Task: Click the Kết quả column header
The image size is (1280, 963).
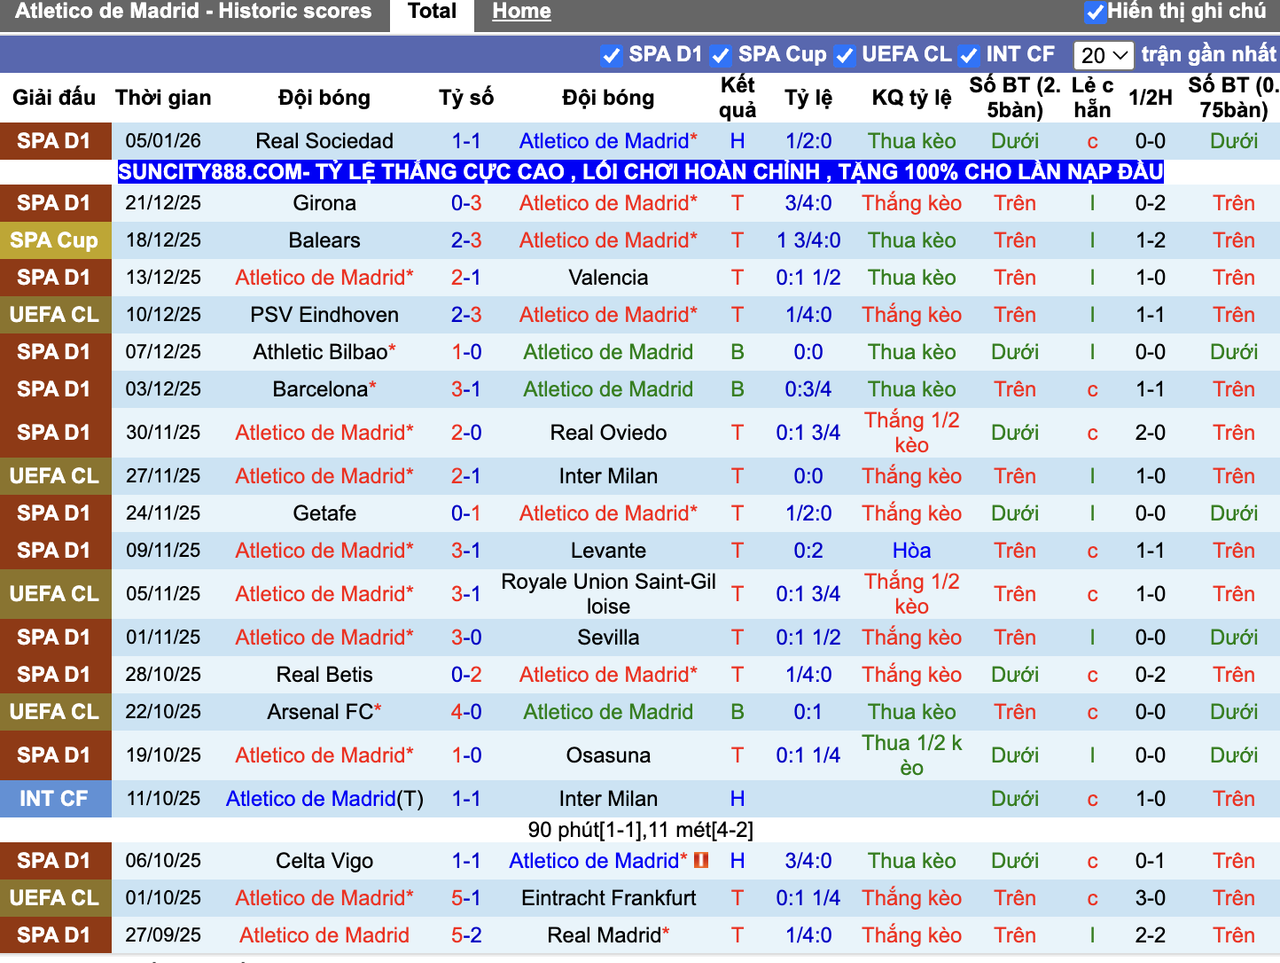Action: tap(738, 98)
